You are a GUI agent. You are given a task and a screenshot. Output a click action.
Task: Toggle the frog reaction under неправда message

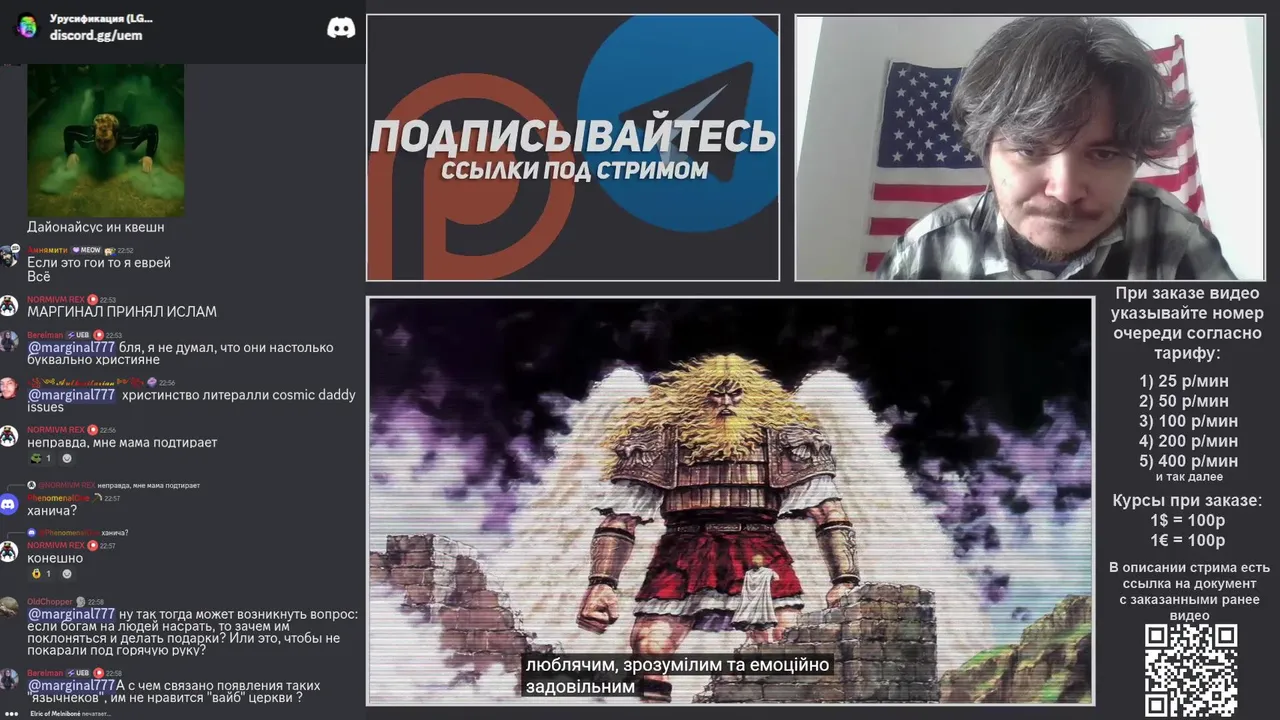pos(40,459)
